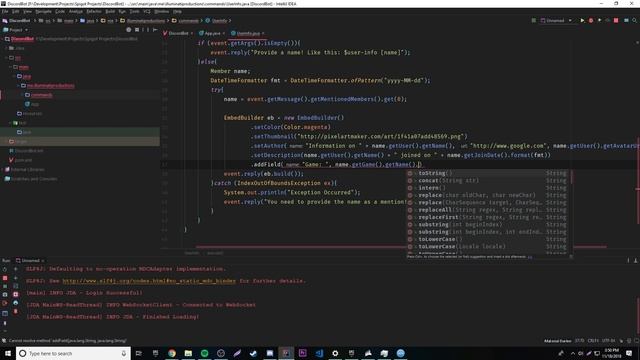This screenshot has height=360, width=640.
Task: Select the target folder in the project tree
Action: (x=21, y=141)
